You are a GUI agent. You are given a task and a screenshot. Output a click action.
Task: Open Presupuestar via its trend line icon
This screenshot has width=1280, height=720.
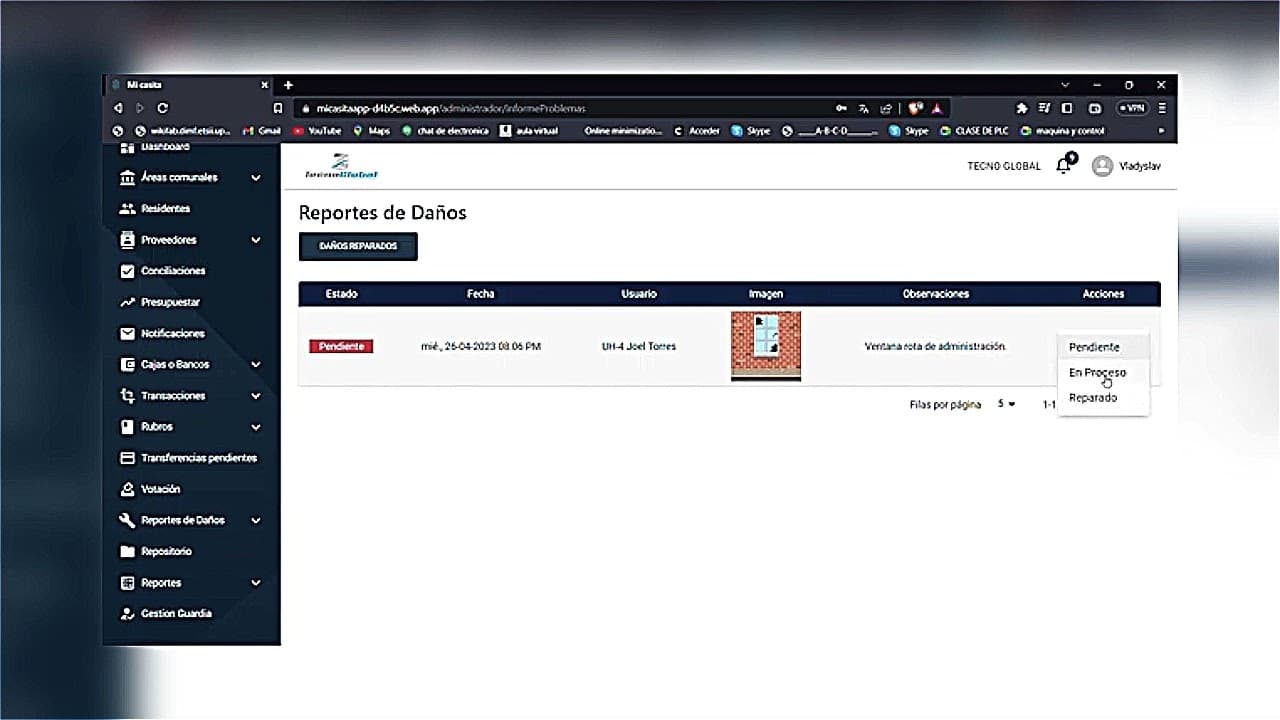click(127, 302)
